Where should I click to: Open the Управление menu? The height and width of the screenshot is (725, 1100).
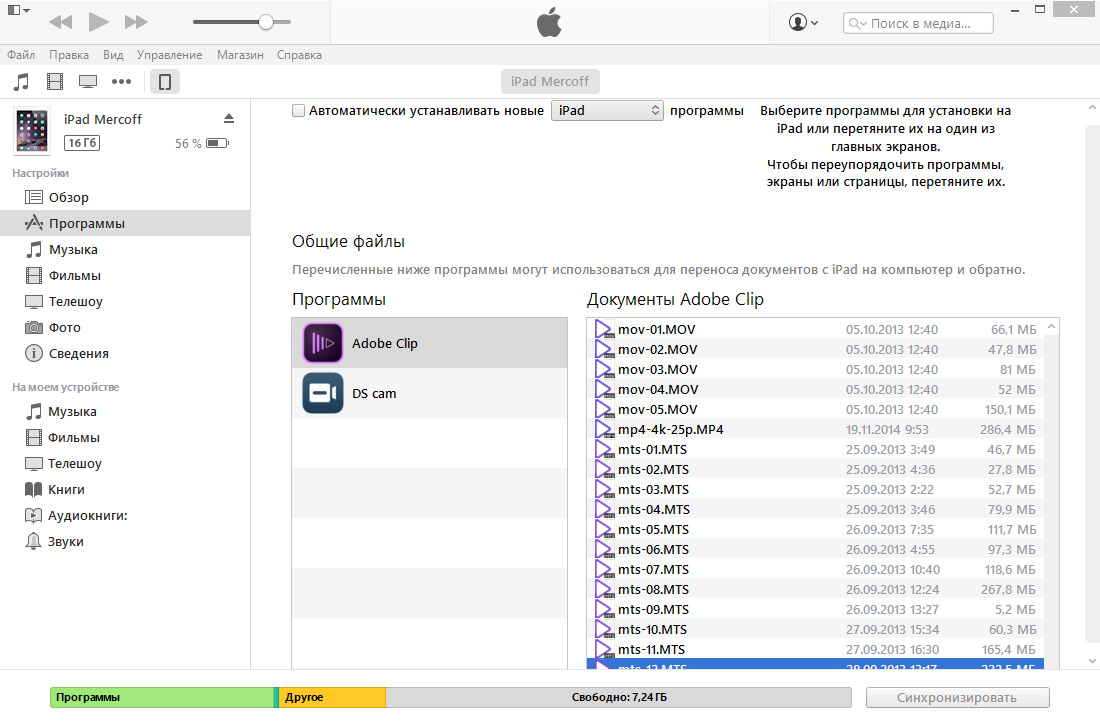click(169, 55)
